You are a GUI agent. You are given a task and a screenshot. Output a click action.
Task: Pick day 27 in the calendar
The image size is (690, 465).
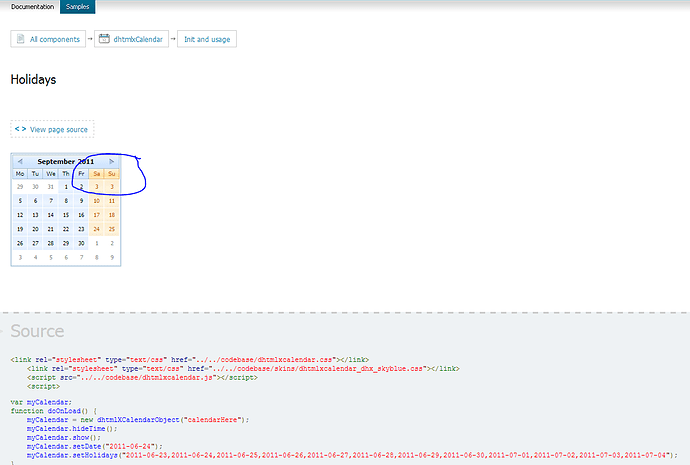(35, 243)
